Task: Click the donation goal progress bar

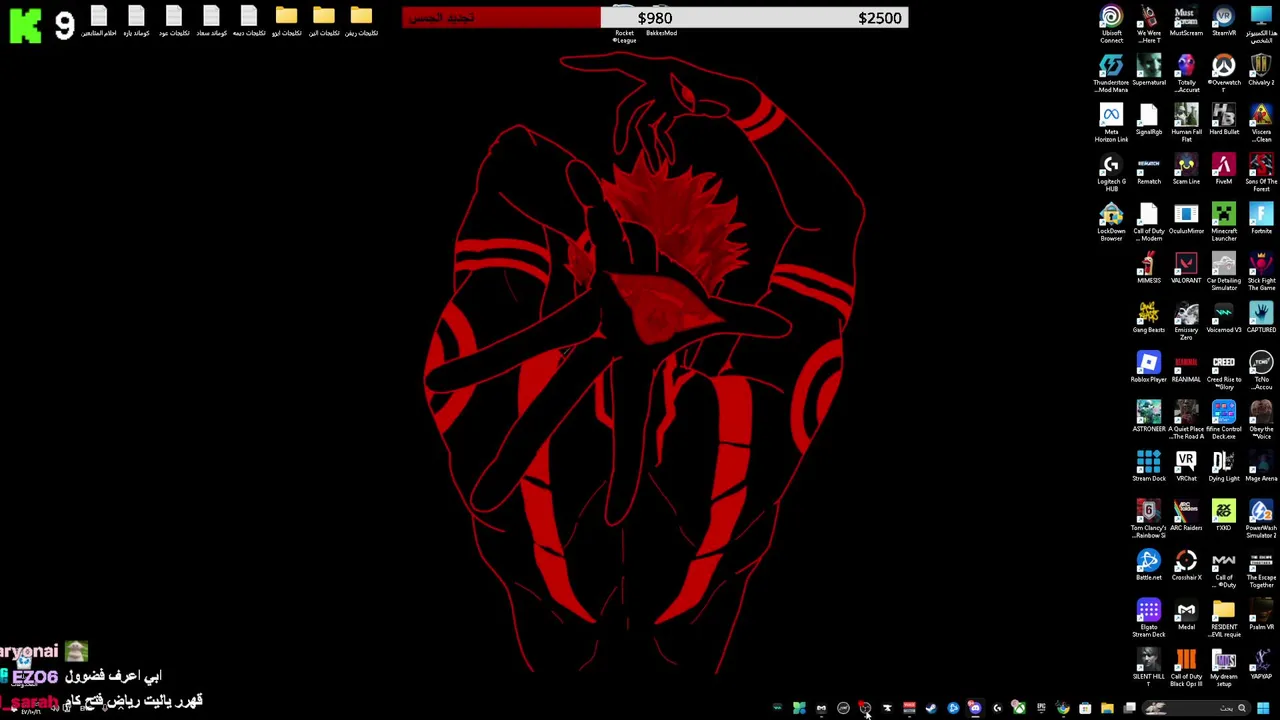Action: pos(655,18)
